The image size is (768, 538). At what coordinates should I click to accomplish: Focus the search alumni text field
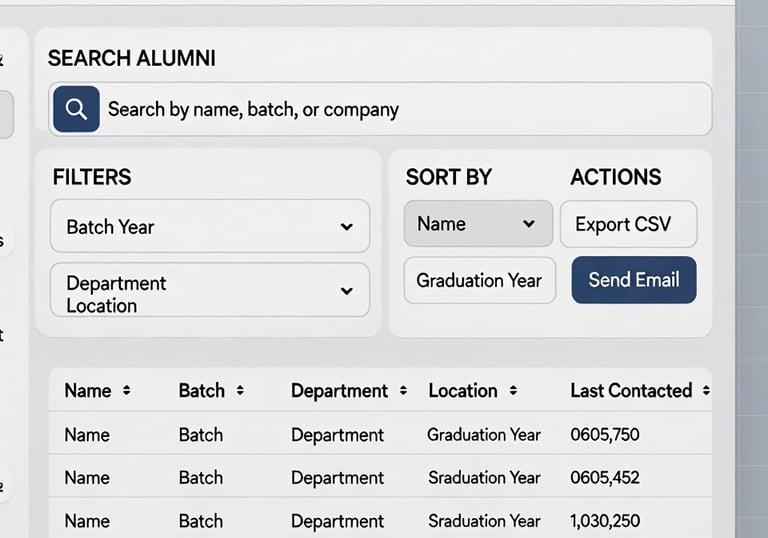400,109
